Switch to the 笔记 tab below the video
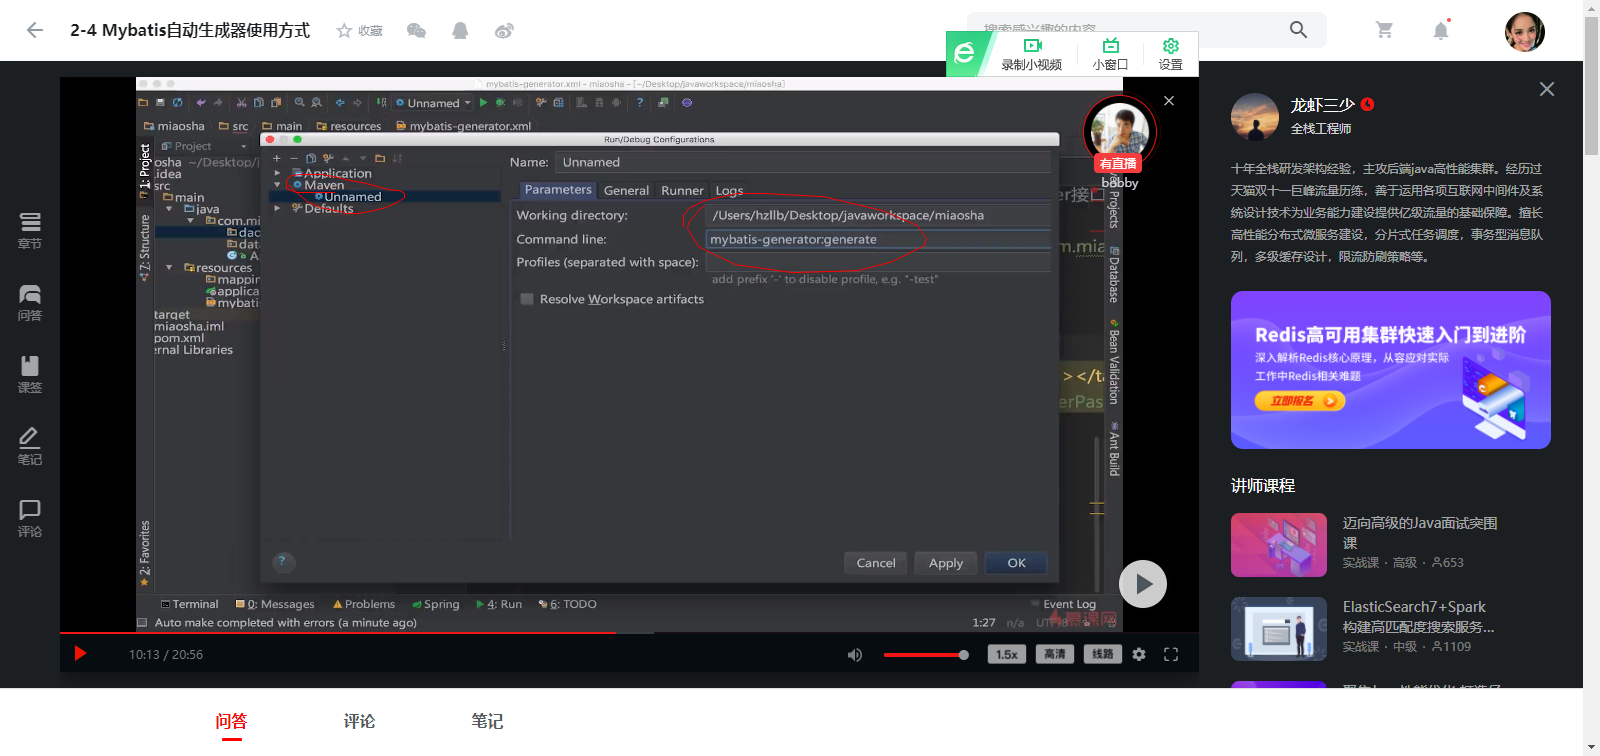 (x=487, y=721)
